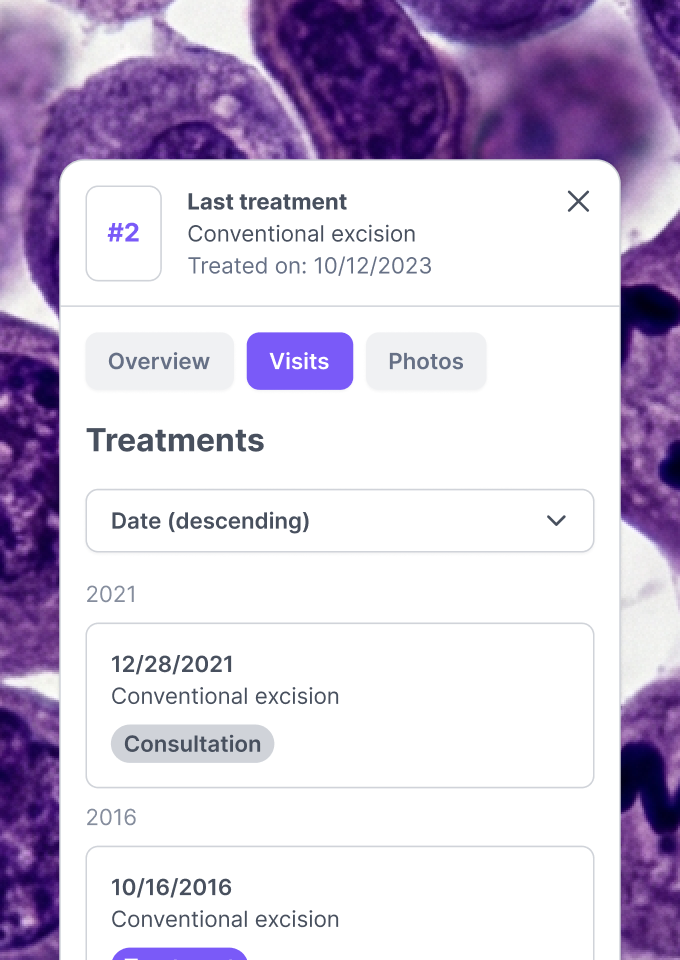Click Conventional excision under Last treatment
The width and height of the screenshot is (680, 960).
(302, 234)
